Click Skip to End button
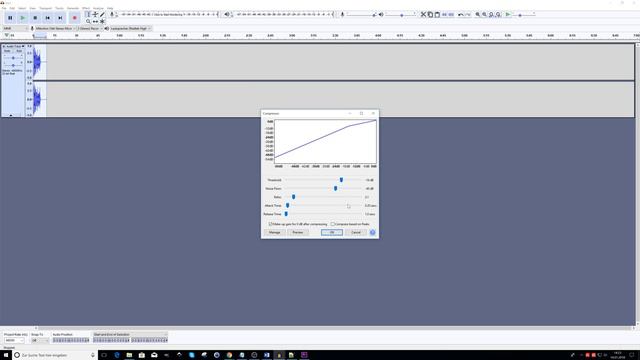Screen dimensions: 640x360 60,18
